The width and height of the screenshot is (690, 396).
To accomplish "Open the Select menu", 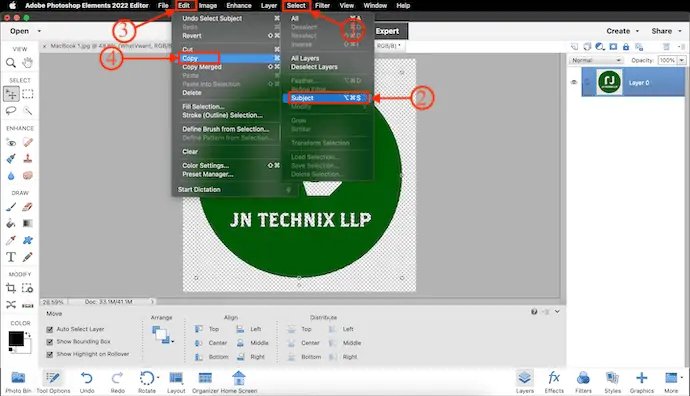I will [x=296, y=5].
